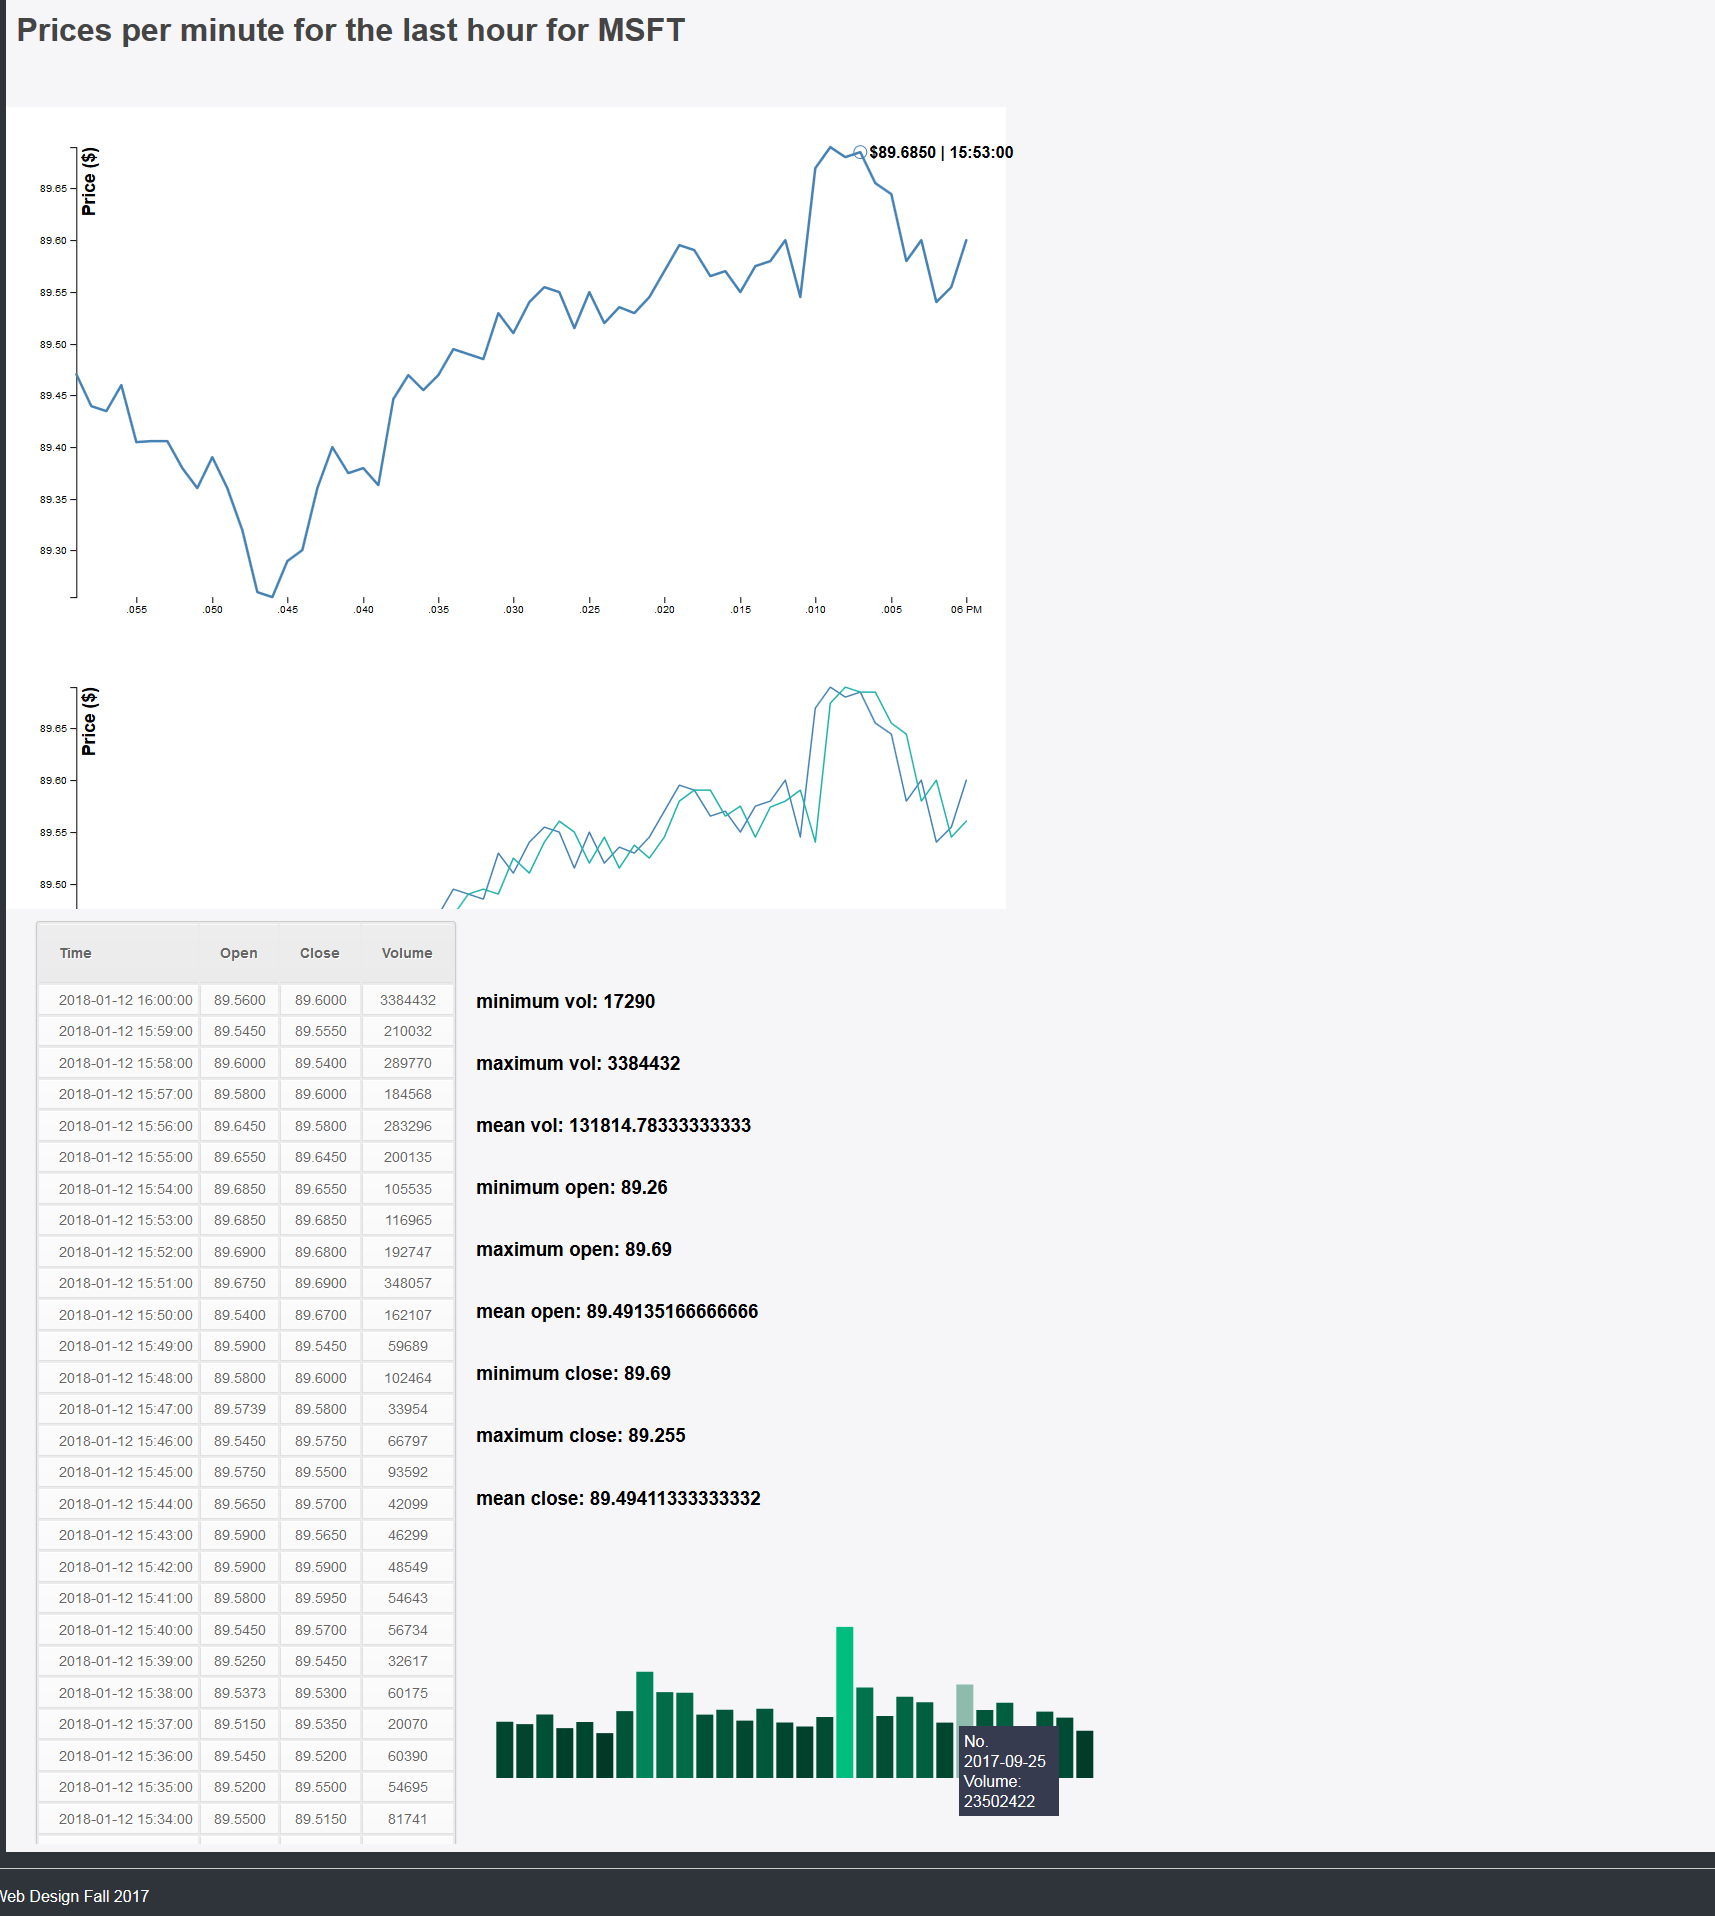The image size is (1715, 1916).
Task: Click the :045 tick on the top chart axis
Action: pos(288,609)
